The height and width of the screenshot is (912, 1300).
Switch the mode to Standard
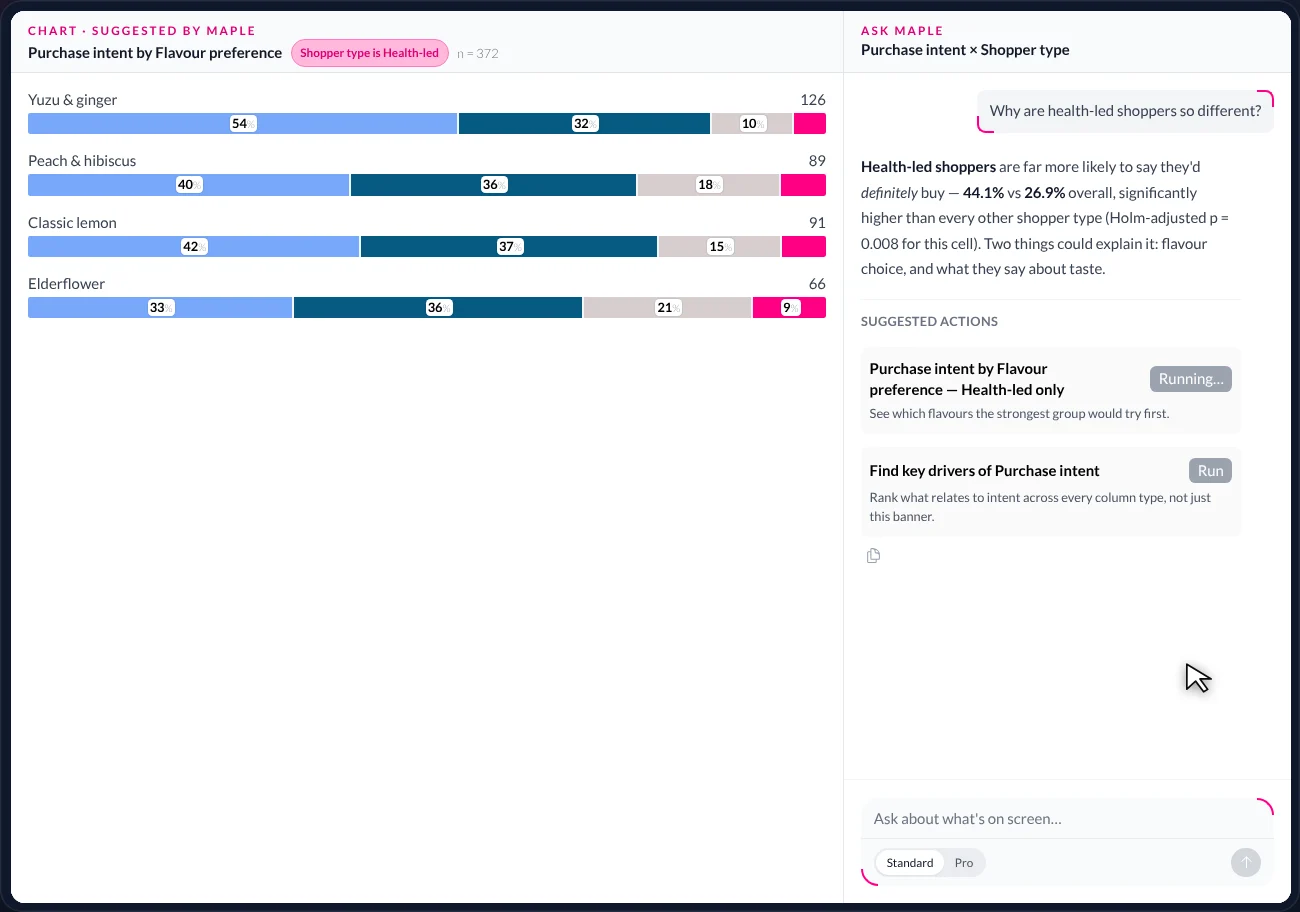[910, 863]
